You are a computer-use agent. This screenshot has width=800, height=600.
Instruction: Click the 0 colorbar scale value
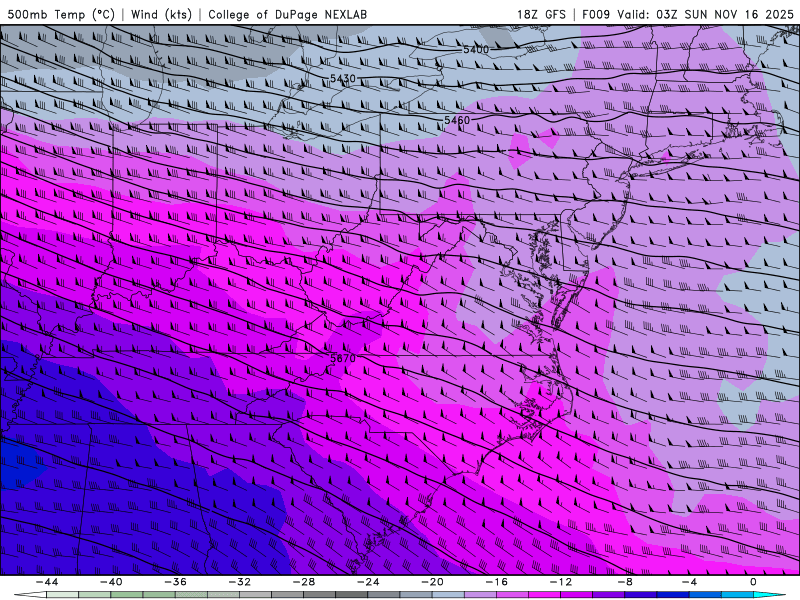(753, 582)
